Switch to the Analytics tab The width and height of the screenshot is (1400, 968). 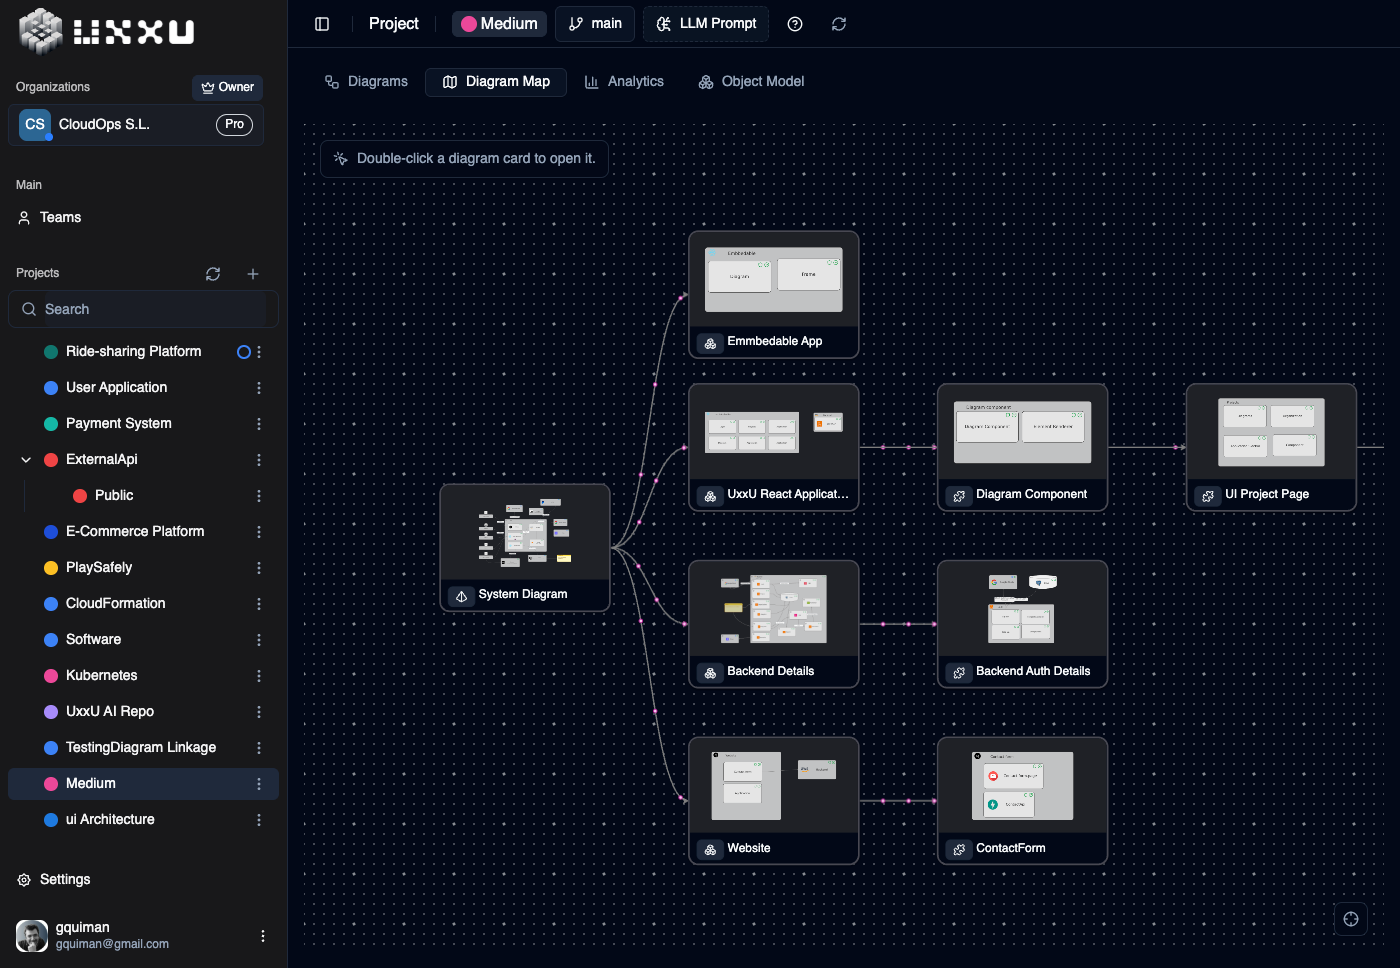[624, 82]
